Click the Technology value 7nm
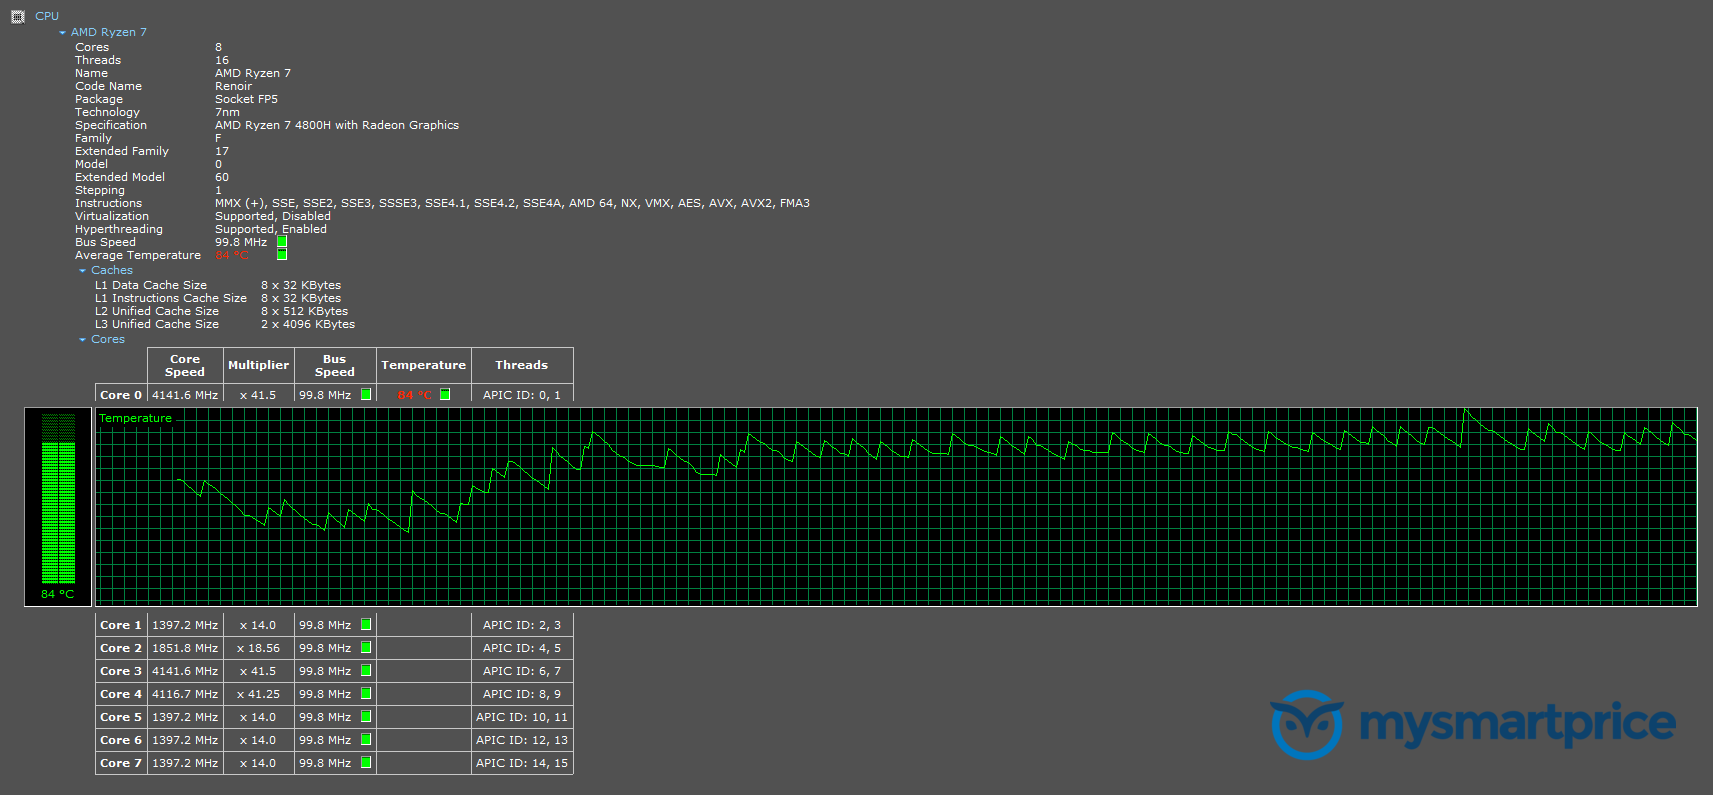 coord(227,112)
